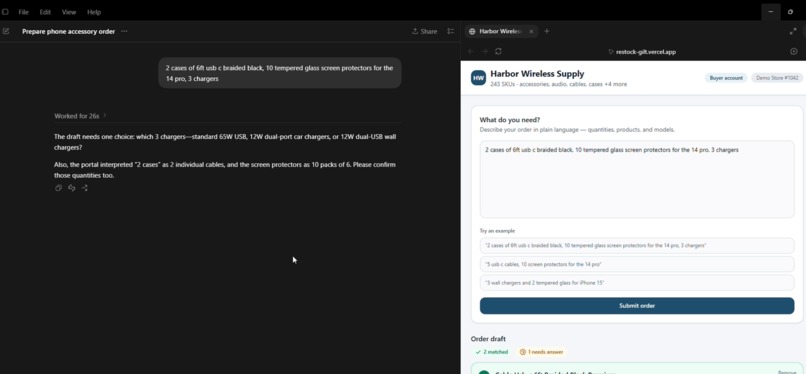Click the '1 needs answer' status chip

pyautogui.click(x=541, y=352)
